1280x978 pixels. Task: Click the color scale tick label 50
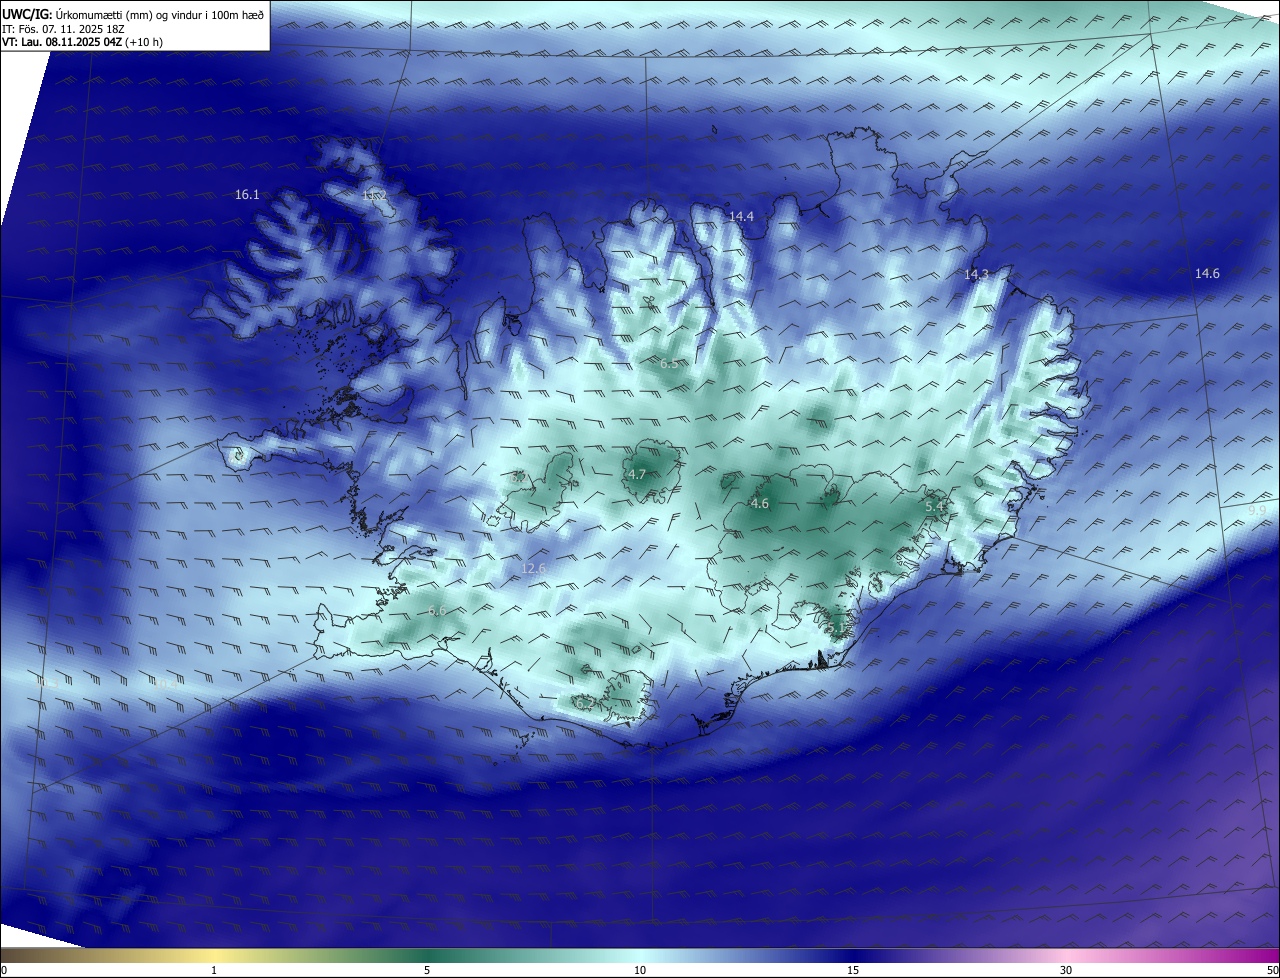(1272, 970)
